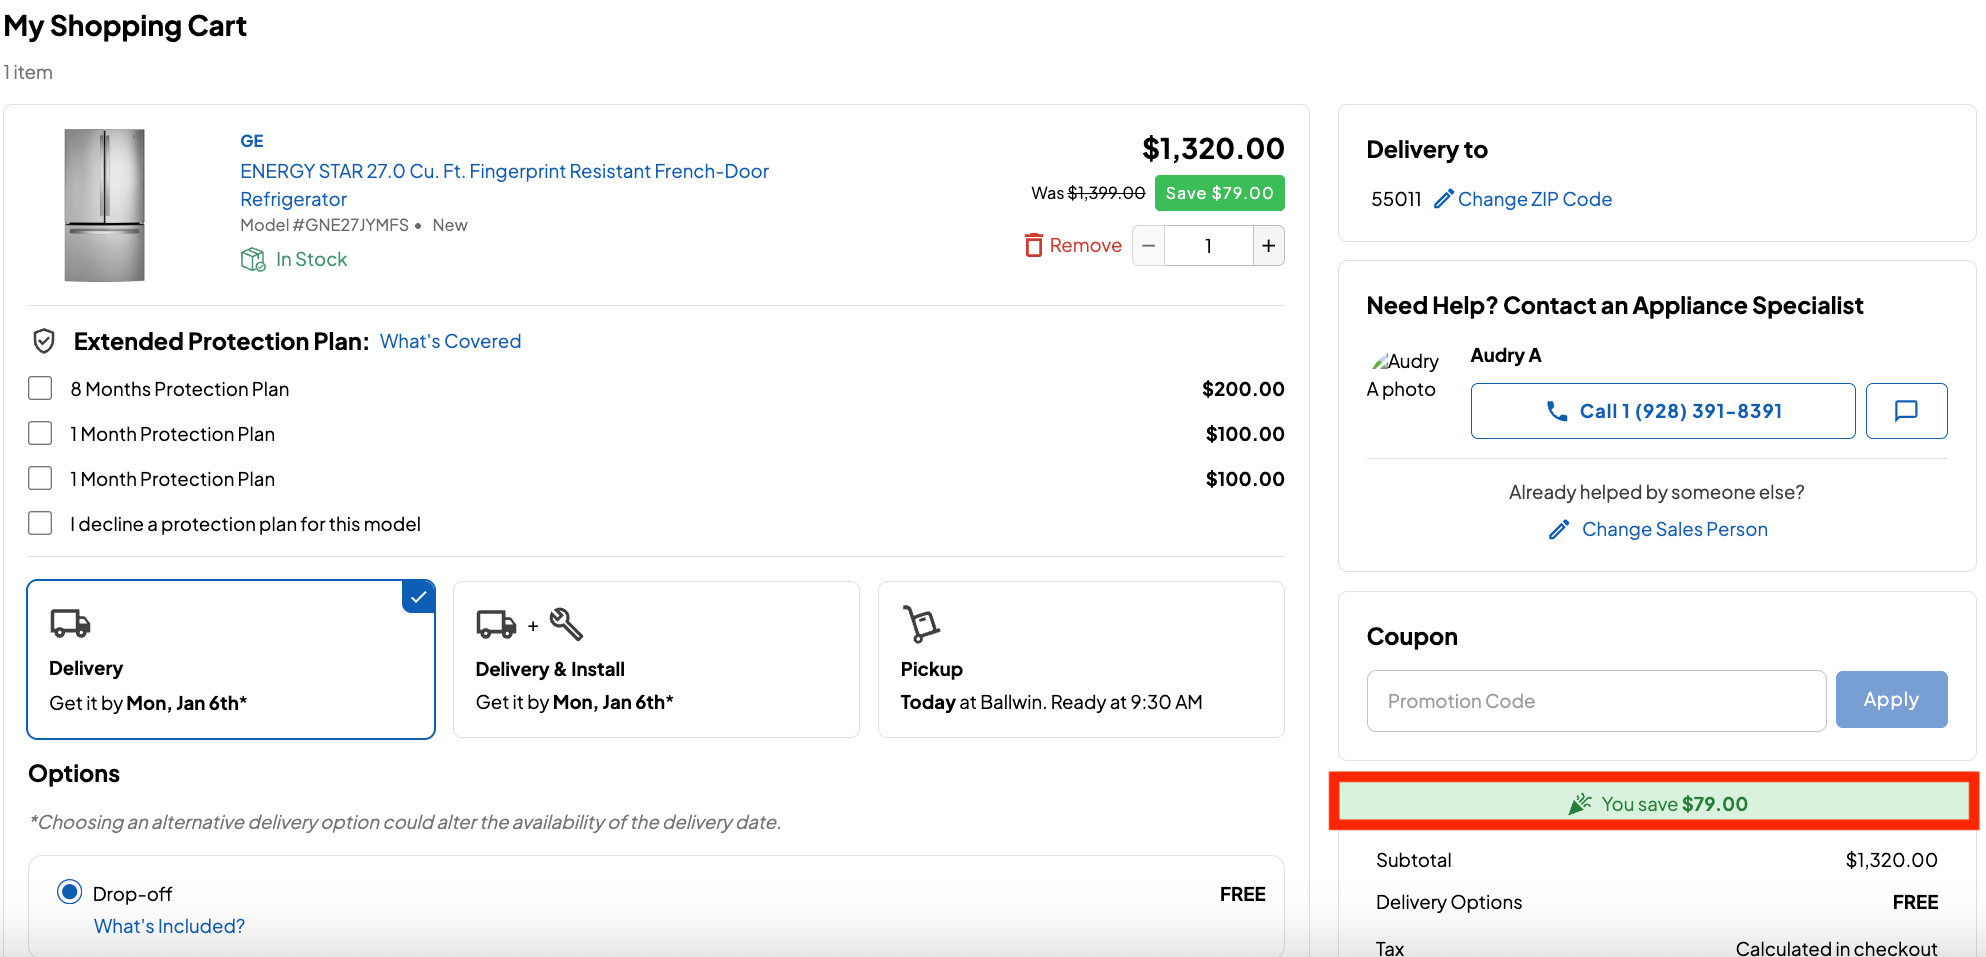Screen dimensions: 1986x957
Task: Click the Extended Protection Plan shield icon
Action: coord(44,341)
